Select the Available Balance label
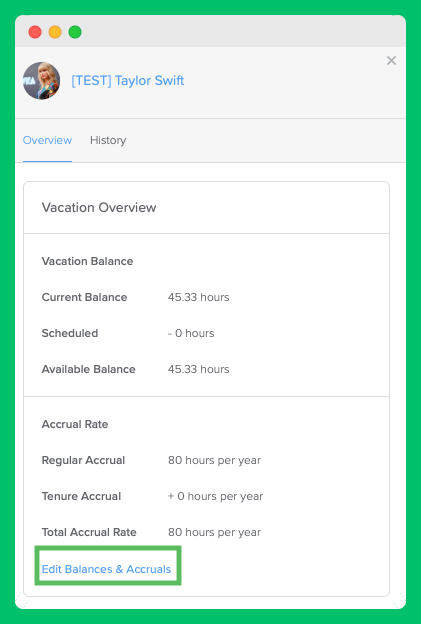Image resolution: width=421 pixels, height=624 pixels. coord(89,369)
